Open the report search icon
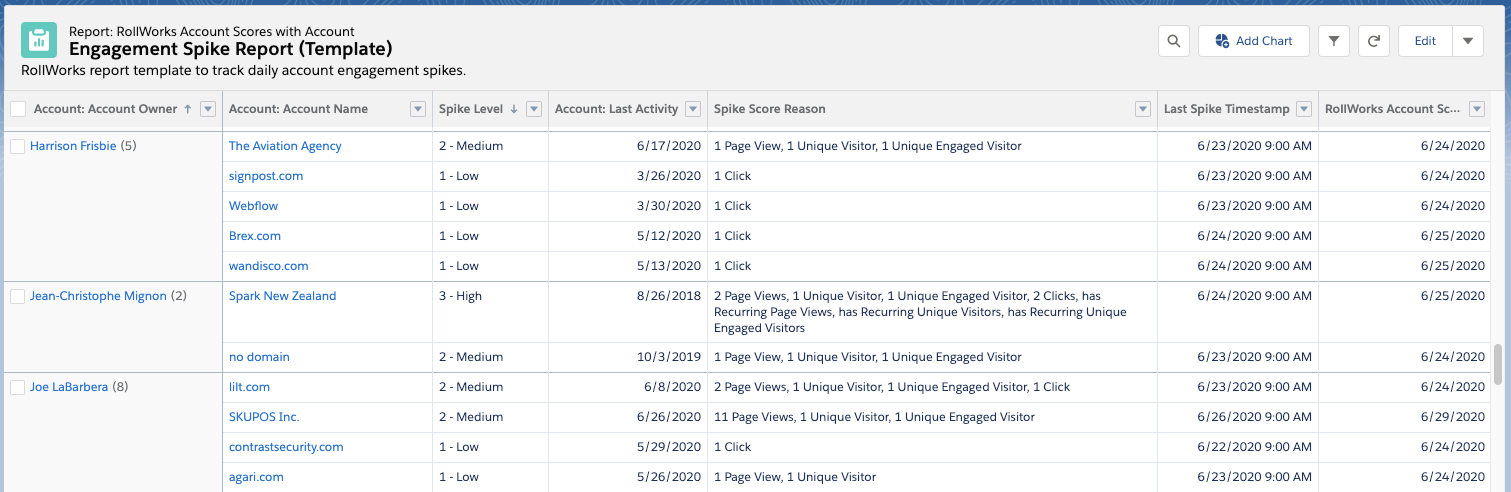The height and width of the screenshot is (492, 1511). pyautogui.click(x=1174, y=41)
